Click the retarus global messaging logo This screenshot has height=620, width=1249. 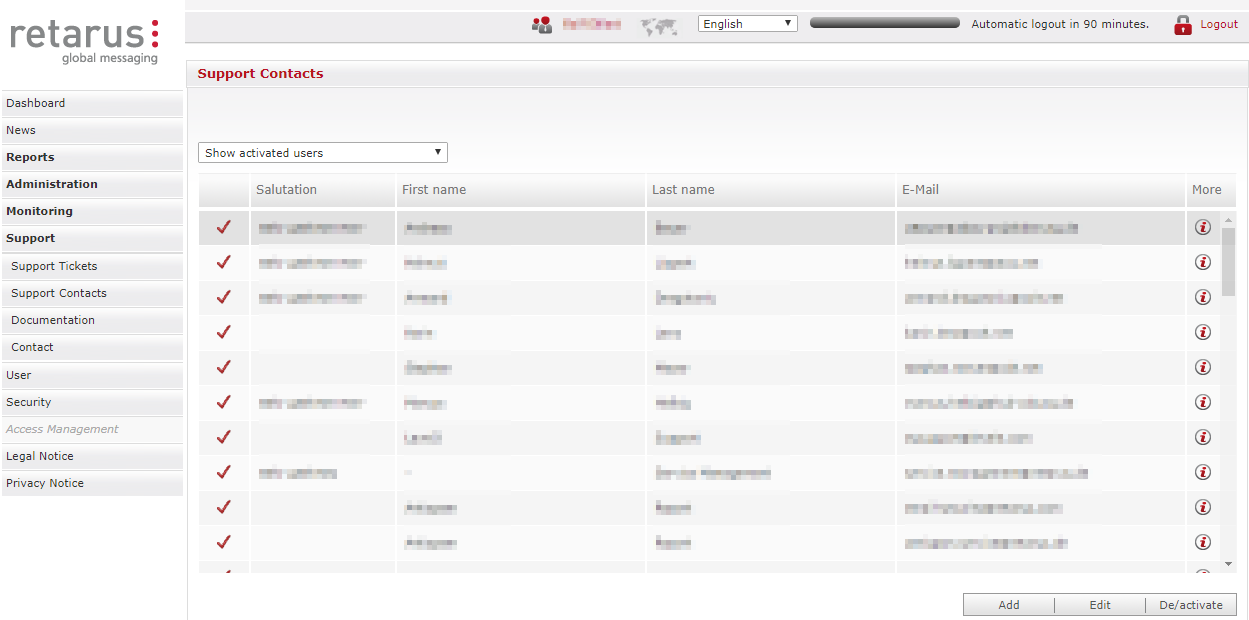(85, 40)
